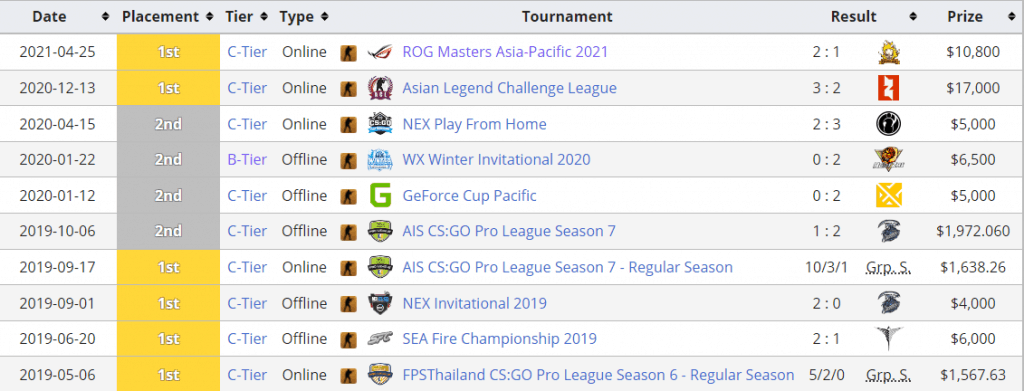Click the orange opponent logo in Asian Legend row

(x=888, y=88)
